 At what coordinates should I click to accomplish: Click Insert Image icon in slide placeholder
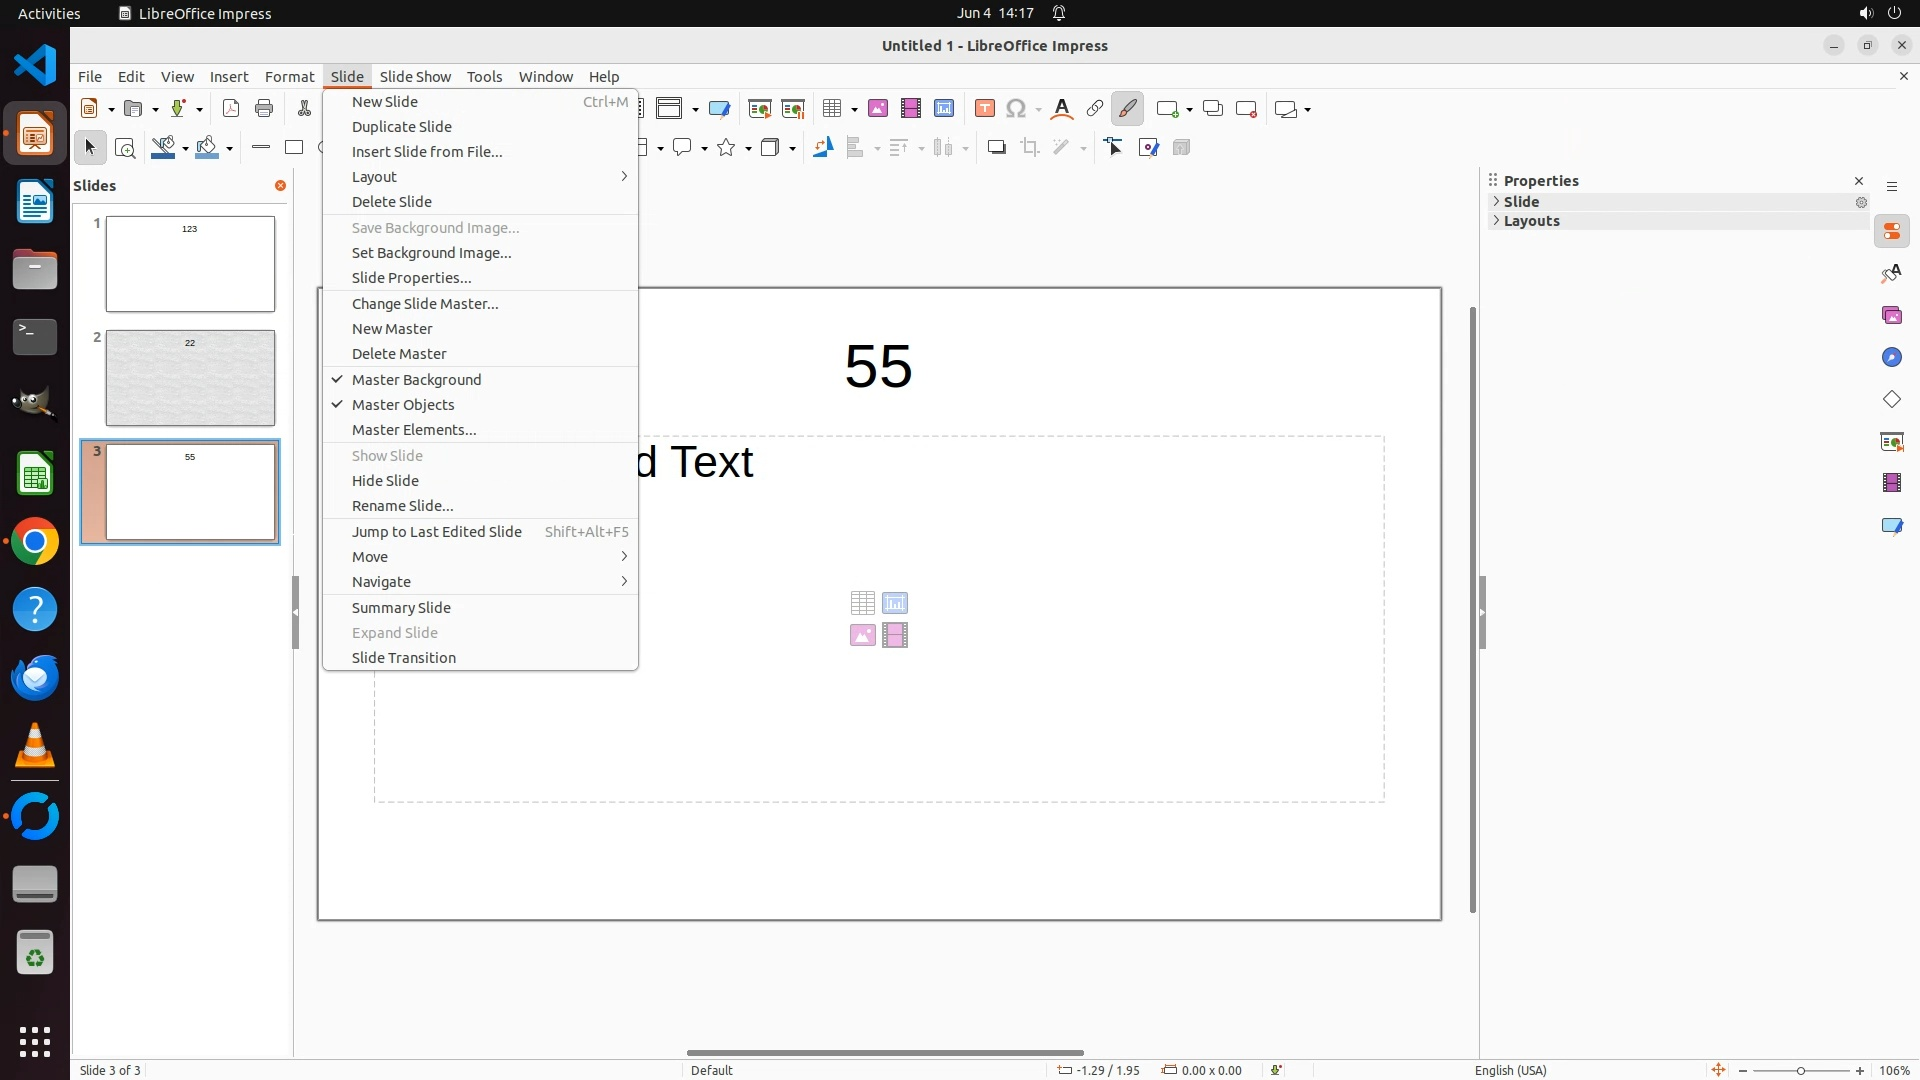(862, 636)
